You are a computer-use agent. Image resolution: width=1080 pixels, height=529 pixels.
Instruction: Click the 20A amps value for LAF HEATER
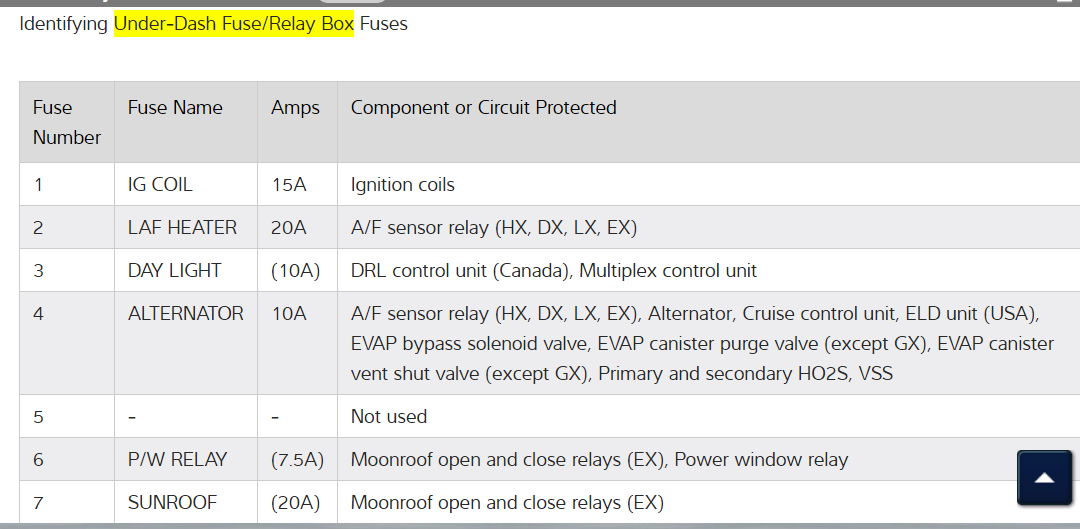(289, 228)
